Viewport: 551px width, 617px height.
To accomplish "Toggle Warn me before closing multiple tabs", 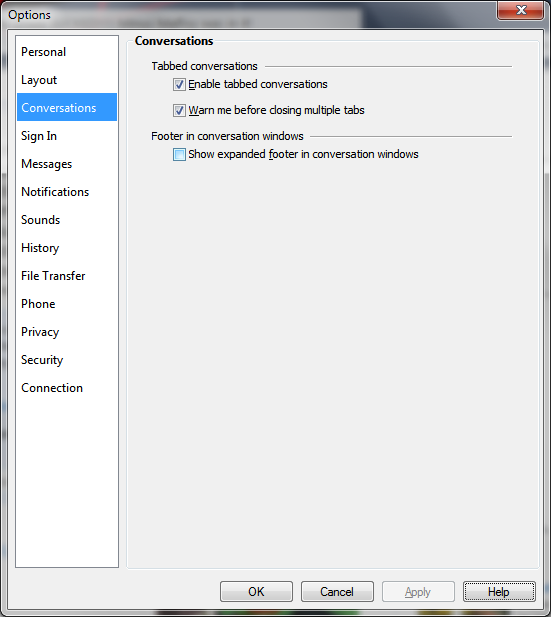I will click(x=179, y=111).
